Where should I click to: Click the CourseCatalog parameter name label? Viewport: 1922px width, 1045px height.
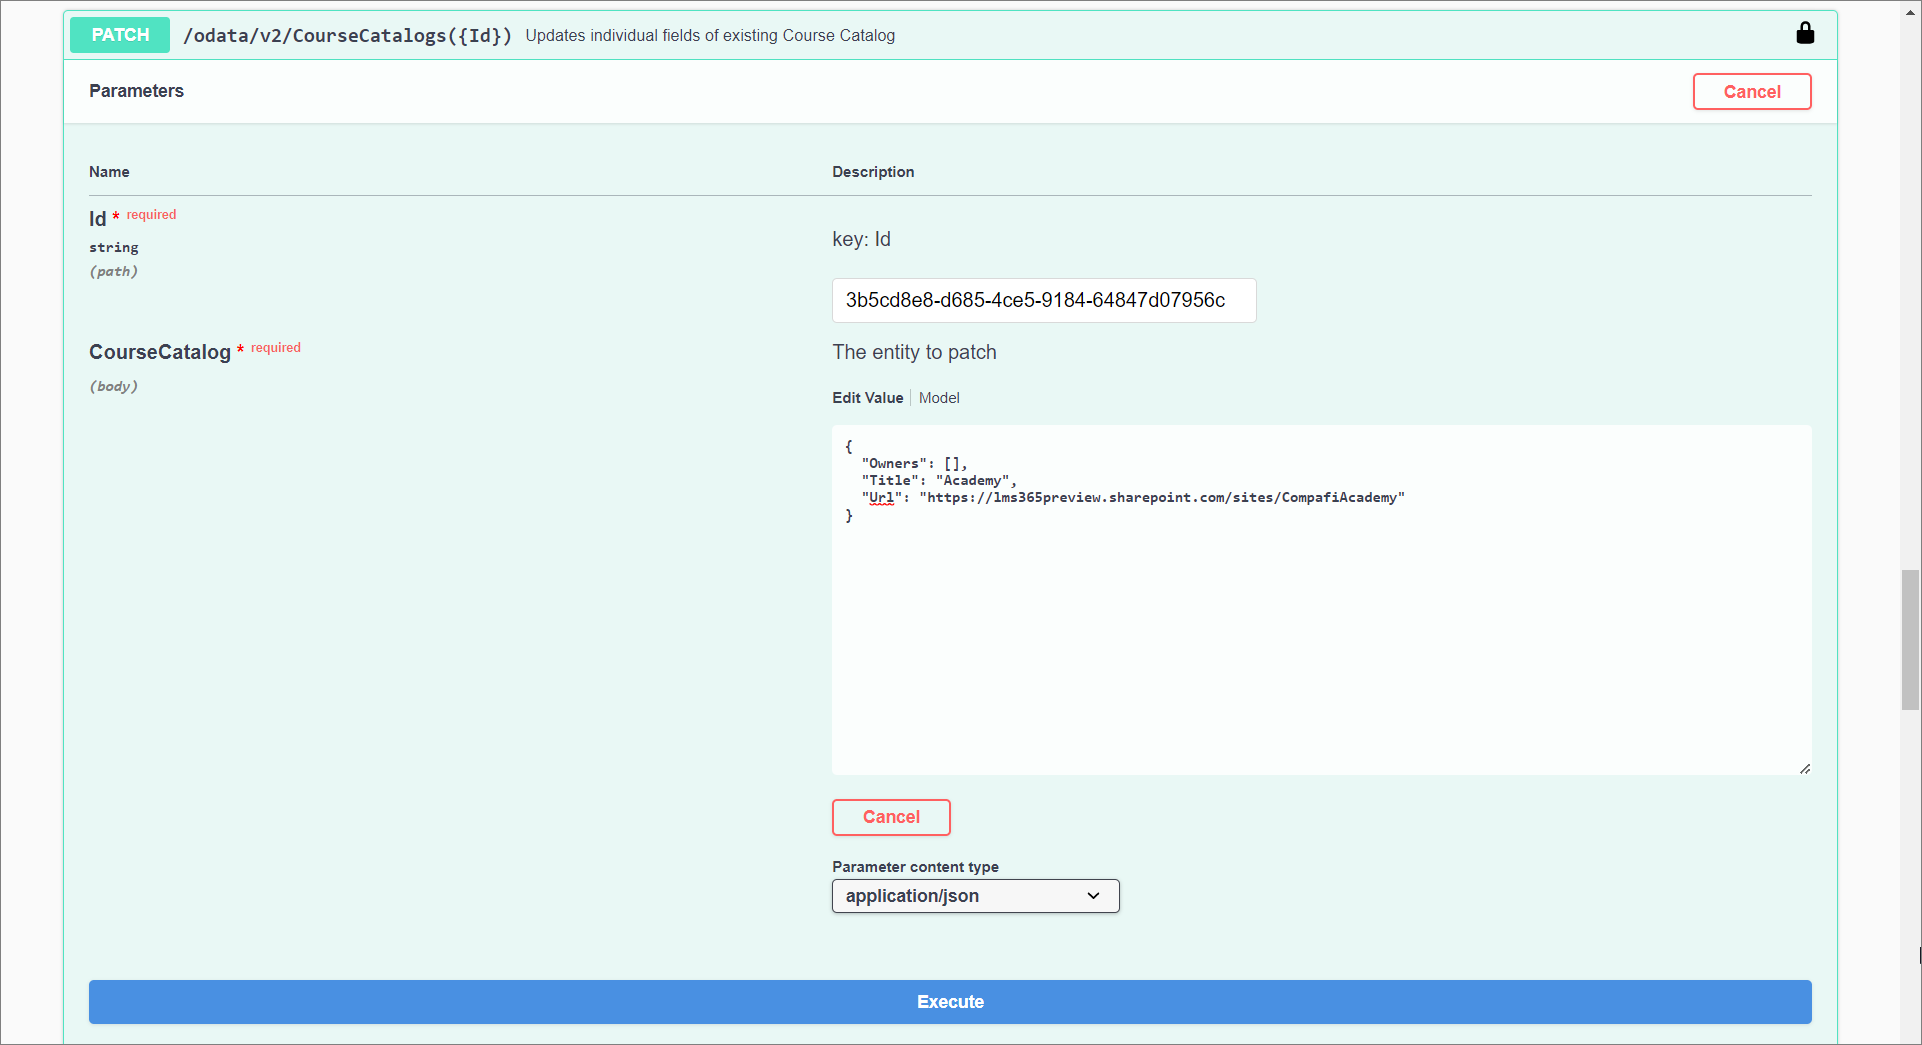coord(160,352)
